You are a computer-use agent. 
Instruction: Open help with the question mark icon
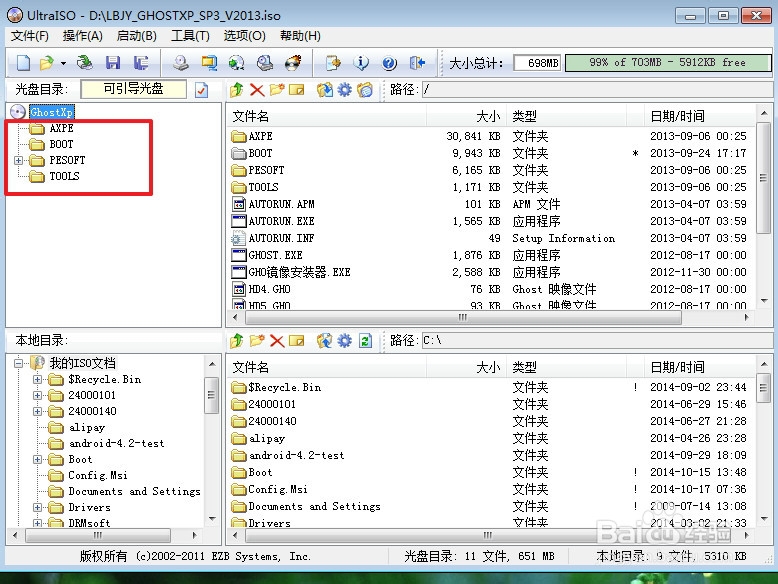tap(389, 63)
